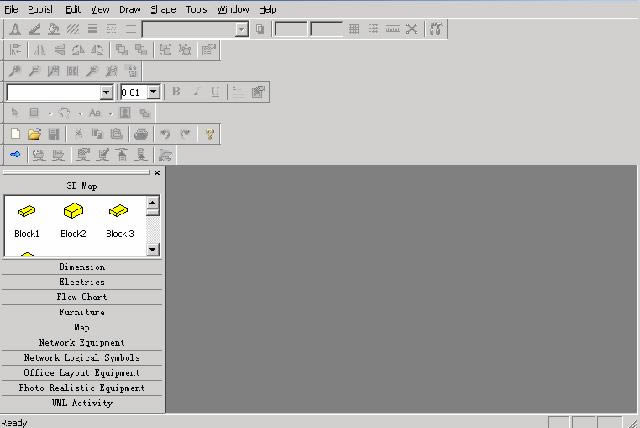
Task: Open the Furniture shape category
Action: tap(82, 312)
